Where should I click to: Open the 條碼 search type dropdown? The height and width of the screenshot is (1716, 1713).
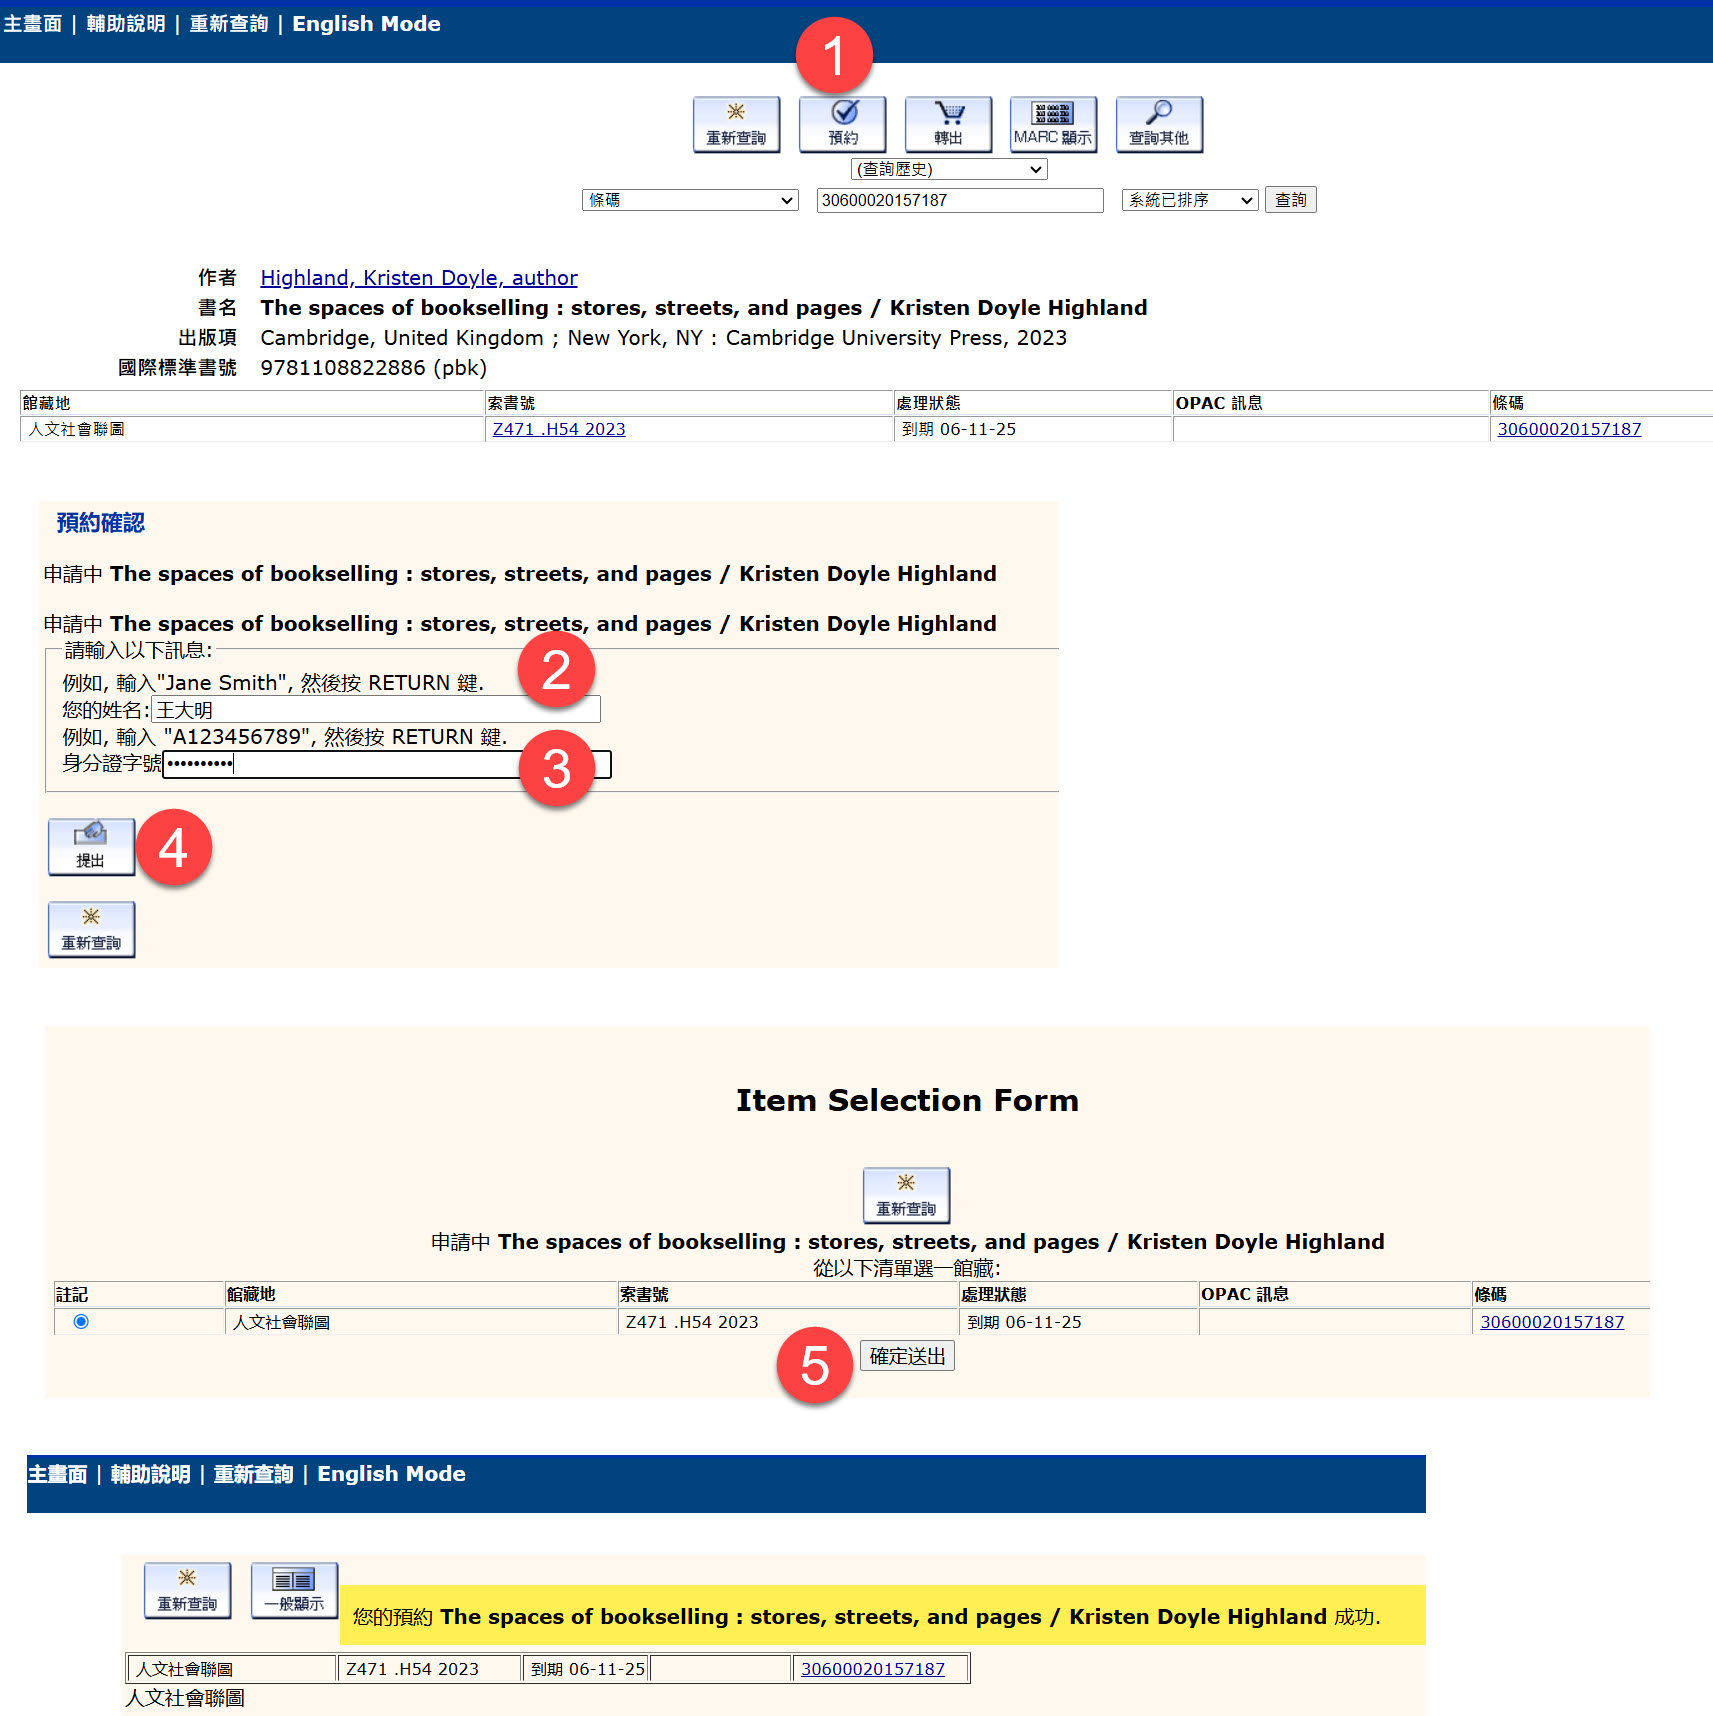click(690, 200)
